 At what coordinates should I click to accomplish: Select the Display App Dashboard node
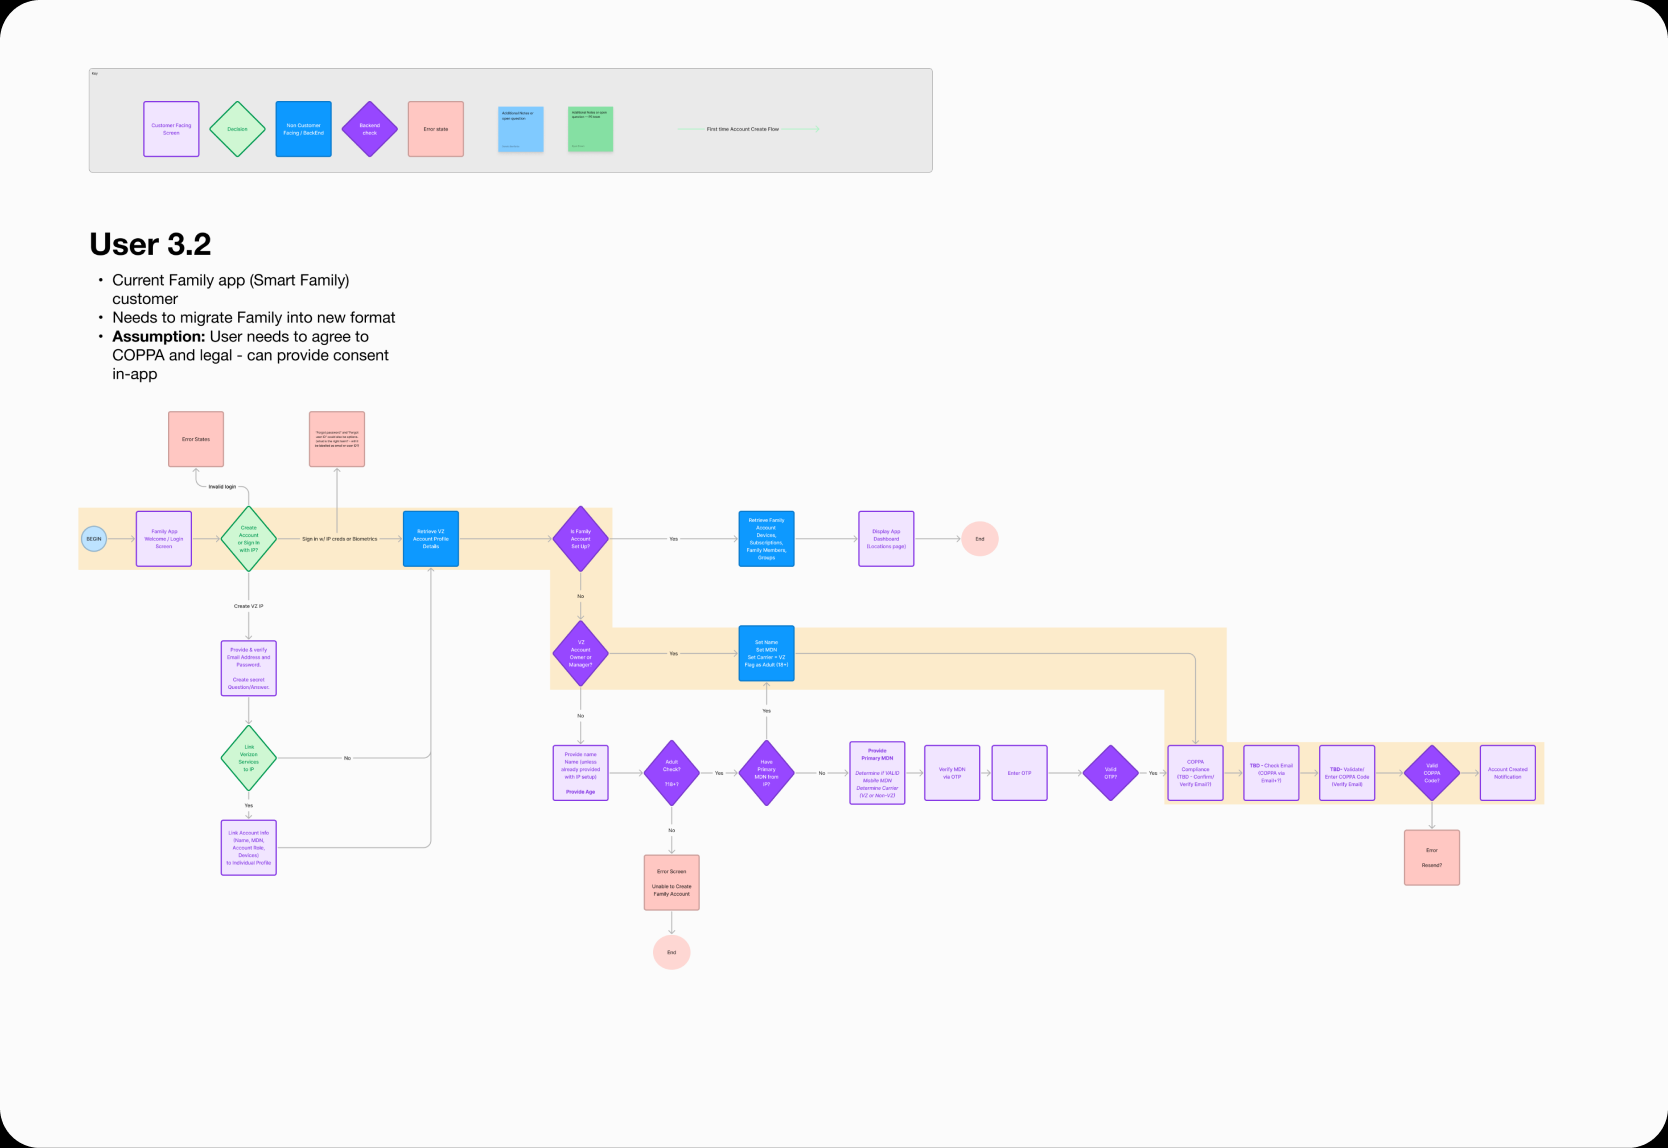click(x=886, y=539)
